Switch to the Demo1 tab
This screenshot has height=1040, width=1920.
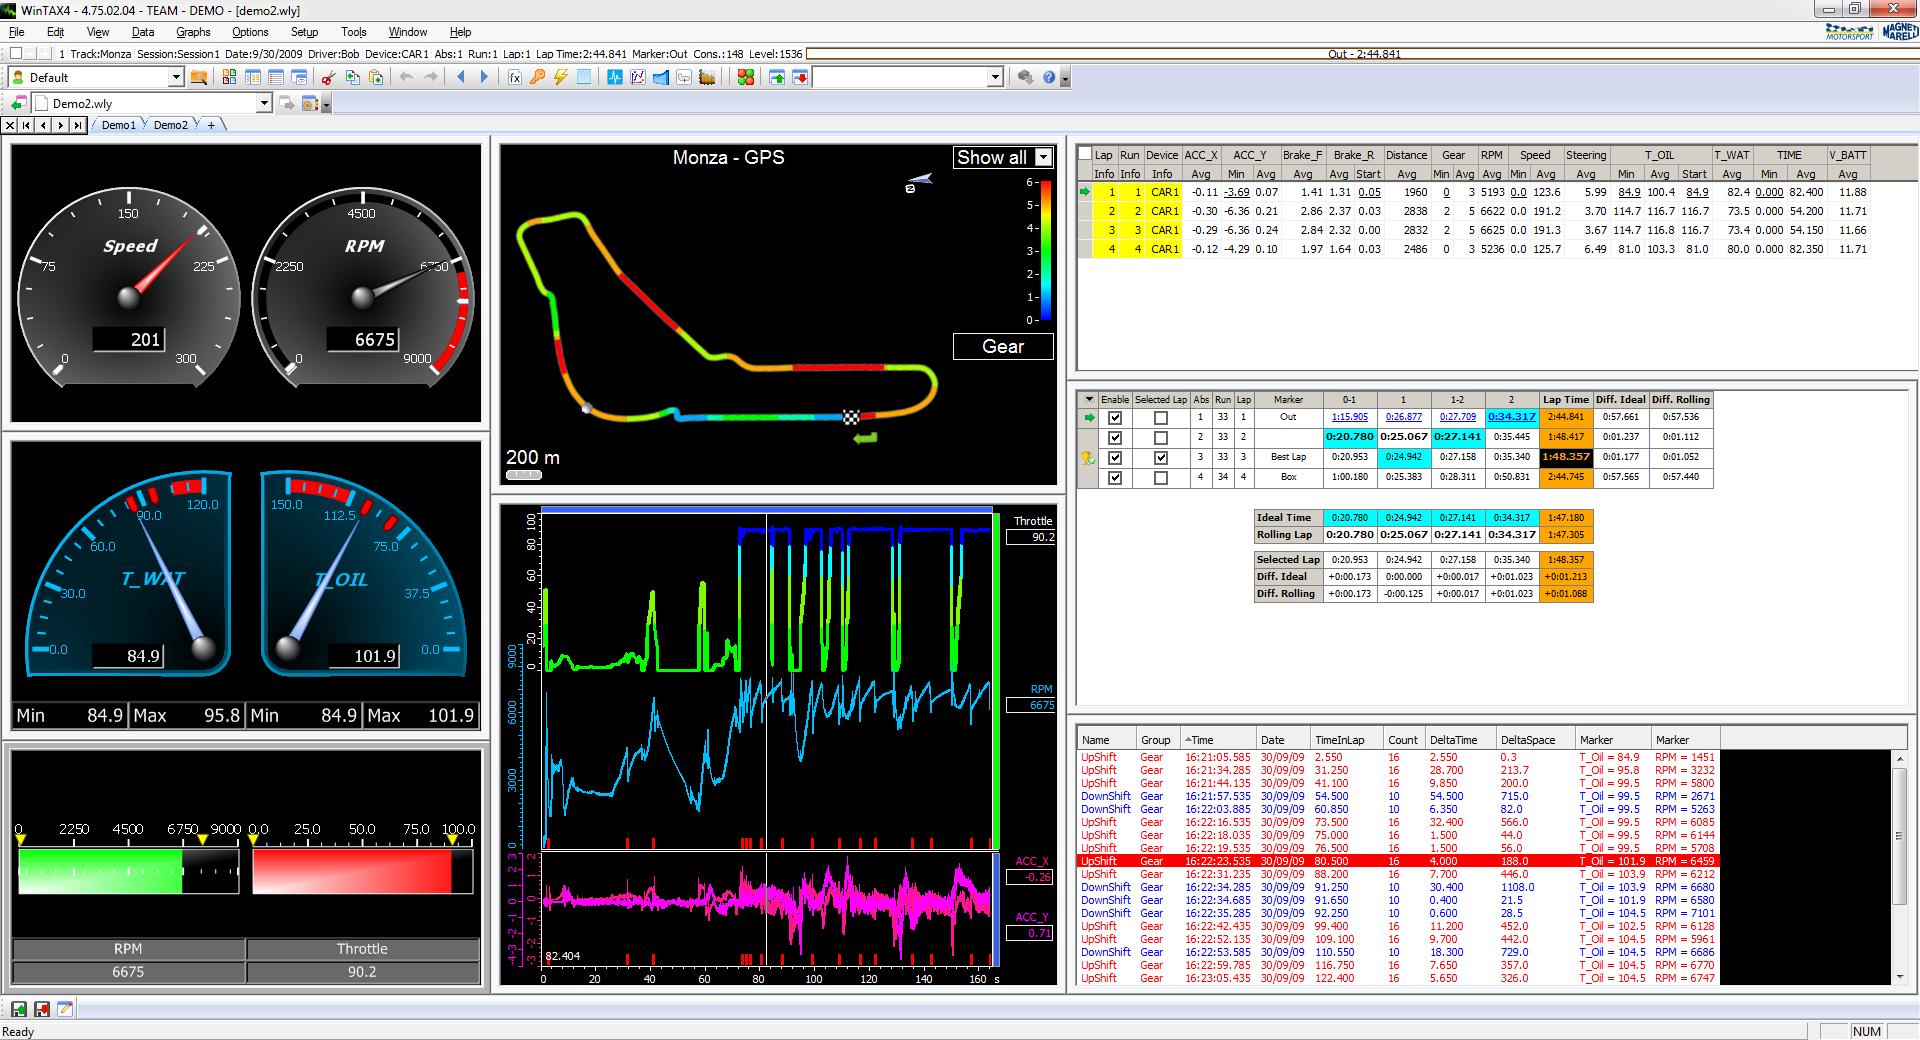118,125
